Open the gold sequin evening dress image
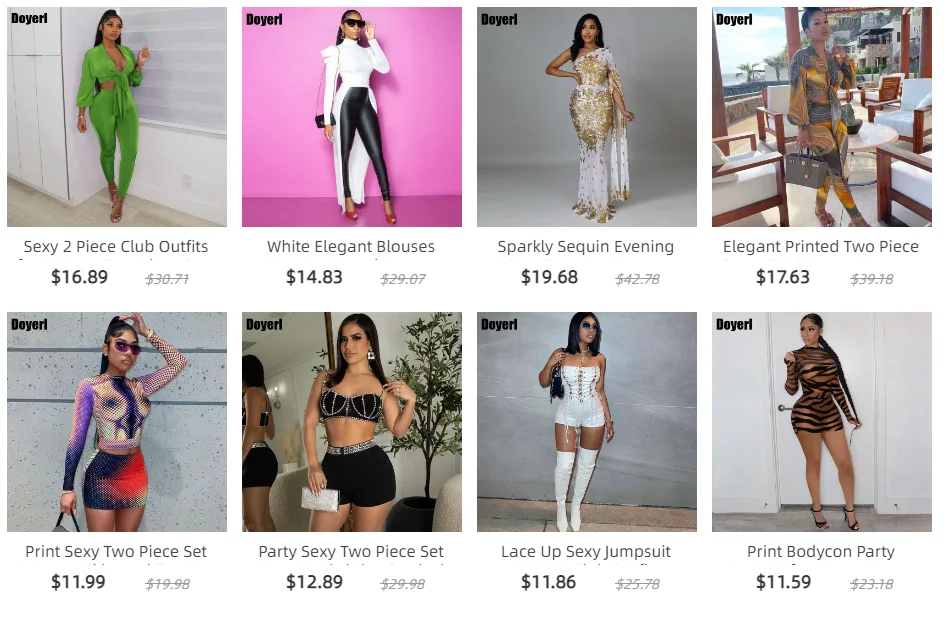The width and height of the screenshot is (944, 626). pos(587,117)
